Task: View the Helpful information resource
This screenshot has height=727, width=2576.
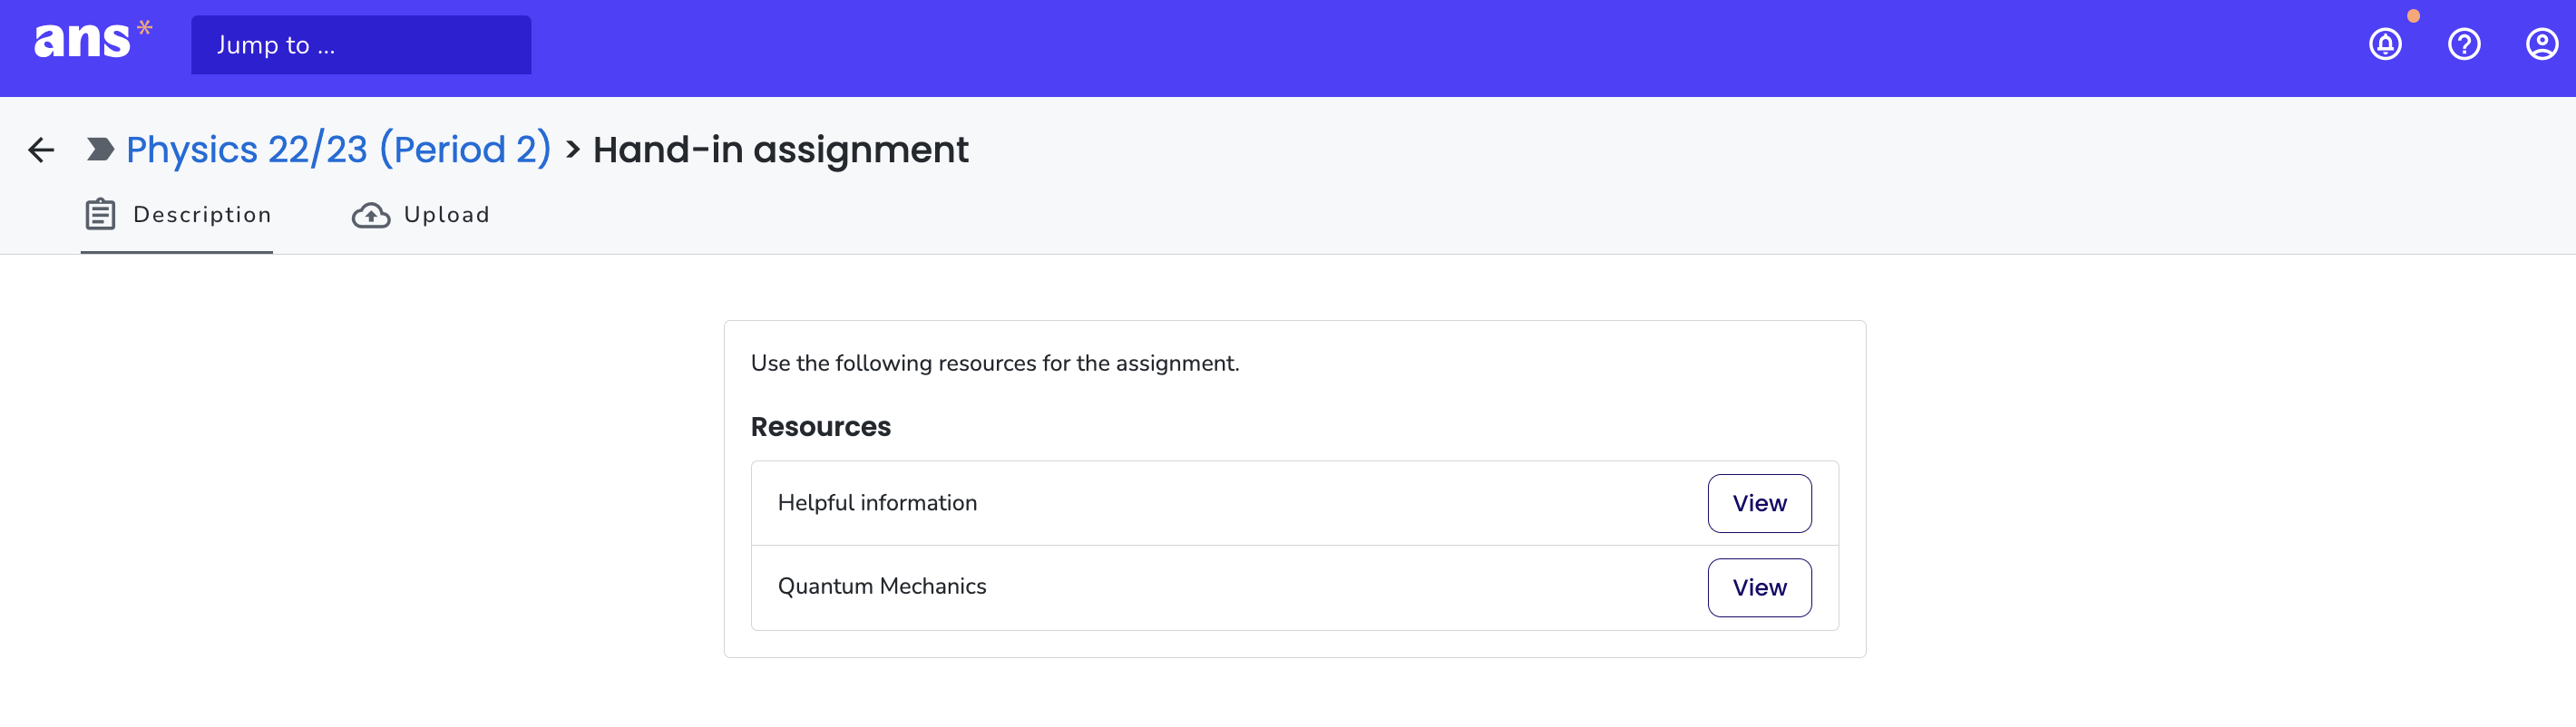Action: coord(1759,503)
